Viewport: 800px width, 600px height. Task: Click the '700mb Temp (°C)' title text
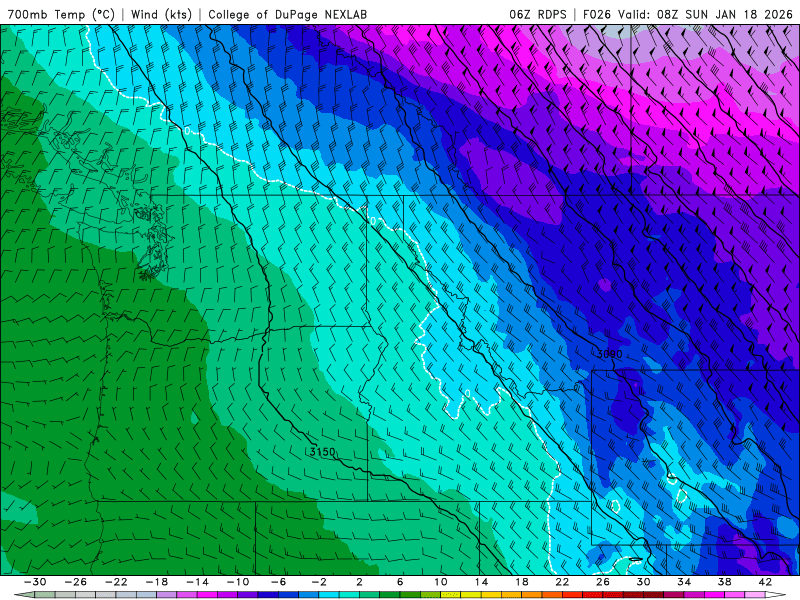coord(61,14)
